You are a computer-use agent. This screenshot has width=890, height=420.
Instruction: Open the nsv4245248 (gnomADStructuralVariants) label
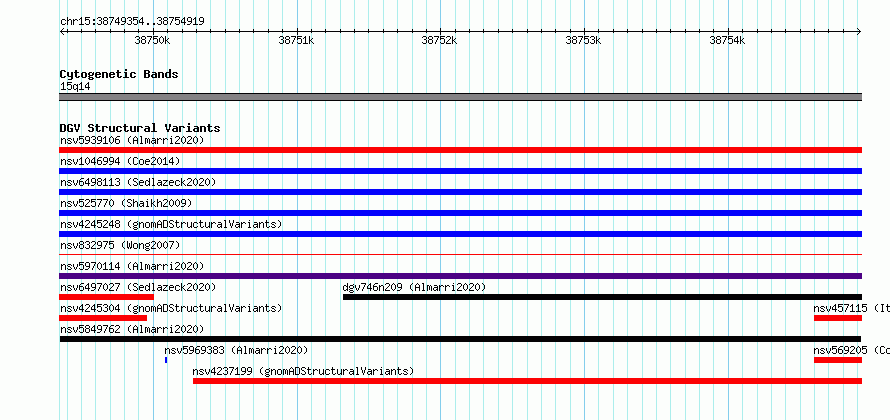coord(171,224)
